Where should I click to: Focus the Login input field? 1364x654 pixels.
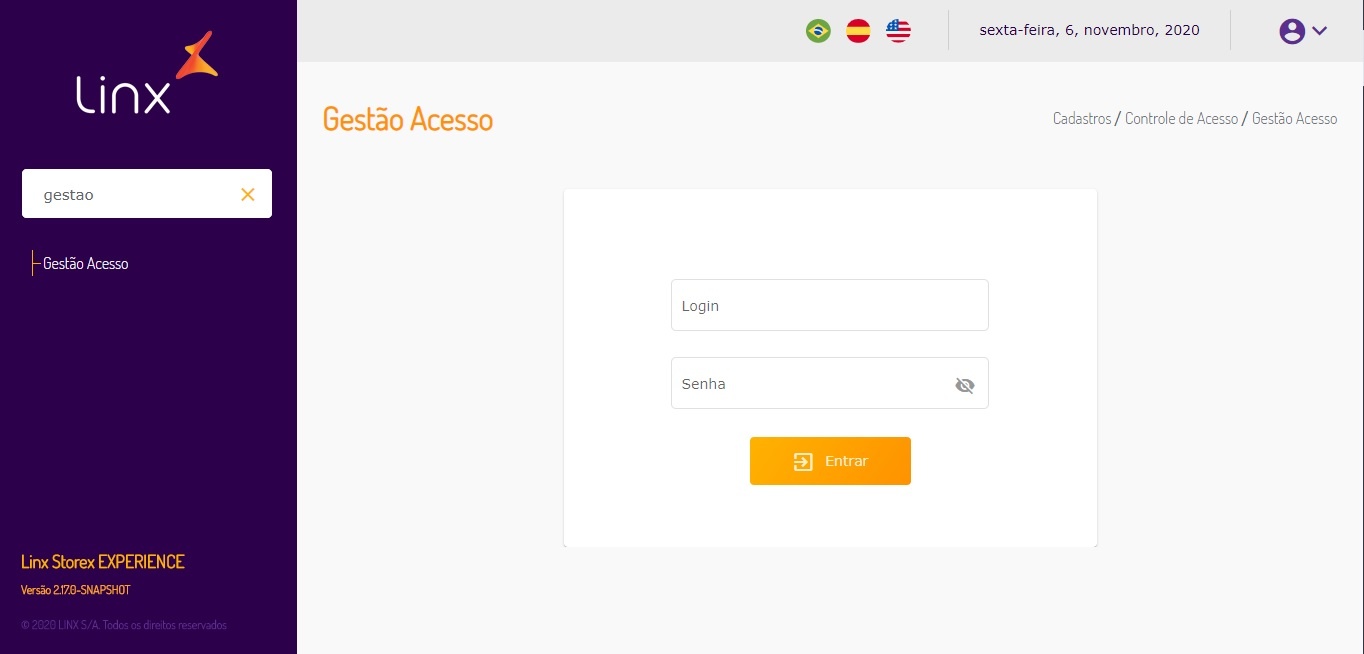point(829,305)
